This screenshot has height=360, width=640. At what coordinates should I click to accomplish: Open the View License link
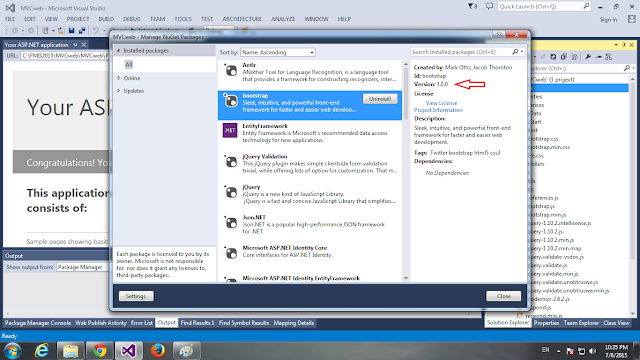[441, 103]
